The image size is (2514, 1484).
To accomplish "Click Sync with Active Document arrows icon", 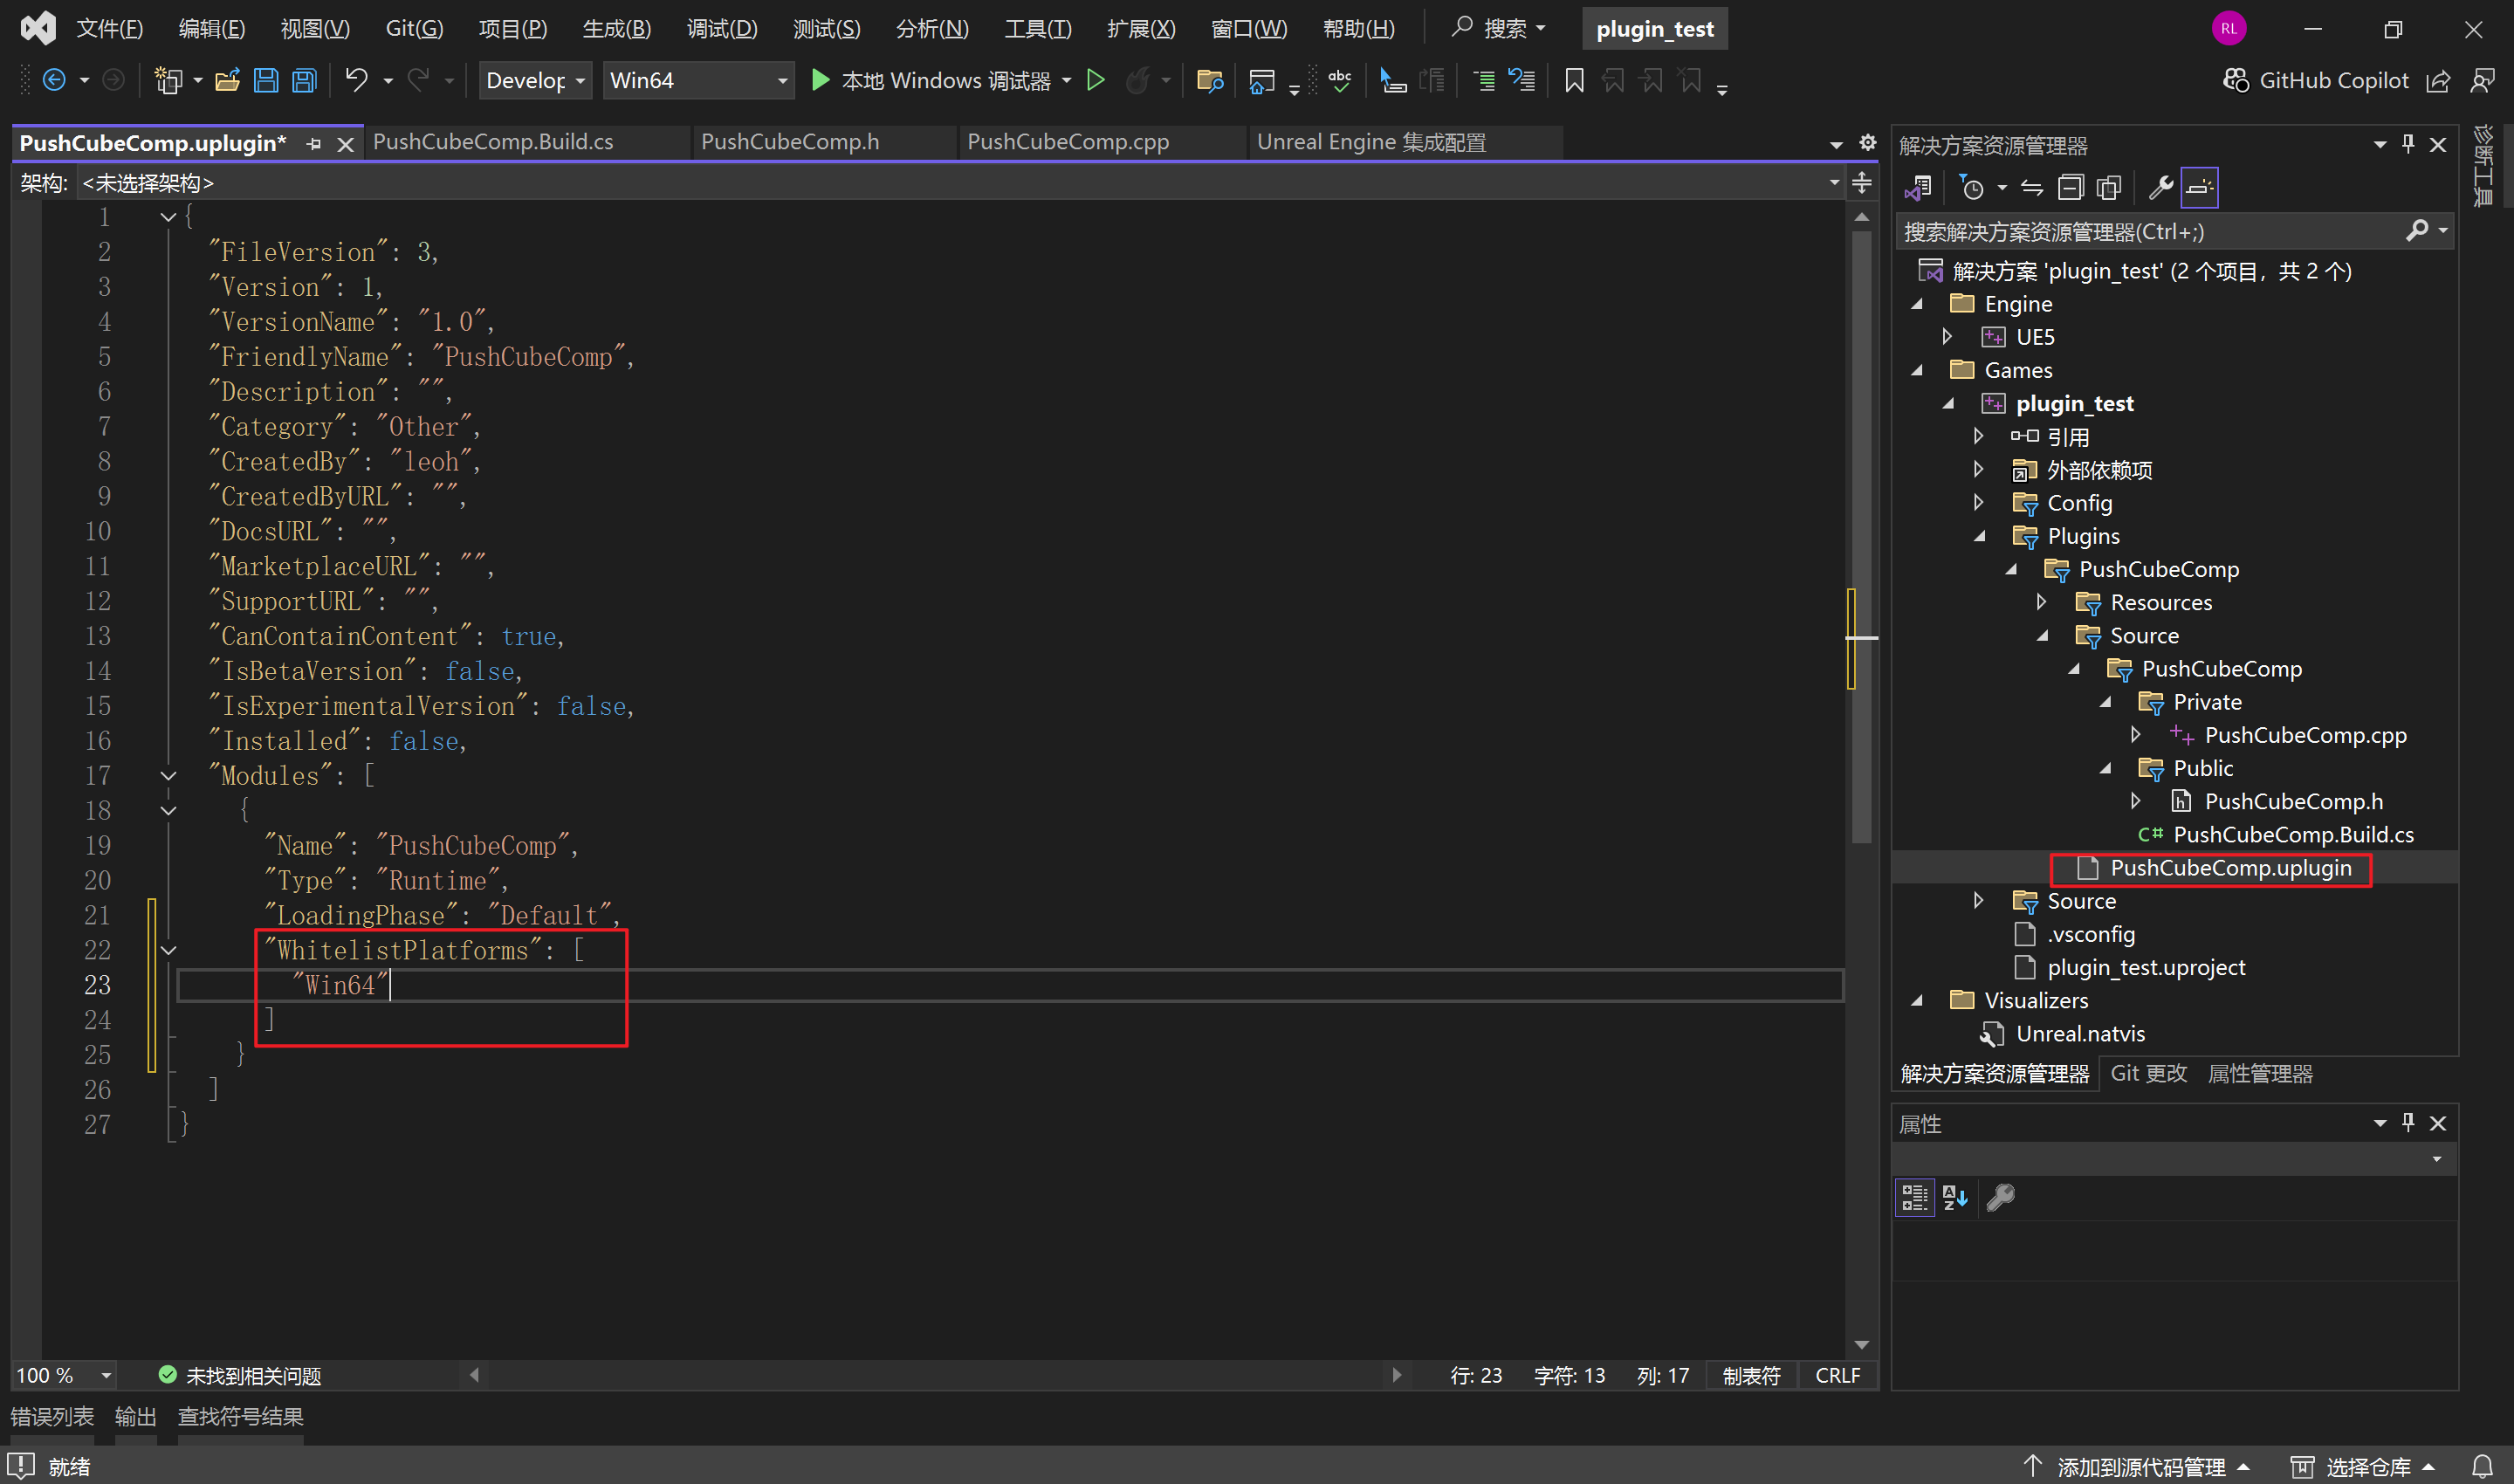I will click(x=2032, y=187).
